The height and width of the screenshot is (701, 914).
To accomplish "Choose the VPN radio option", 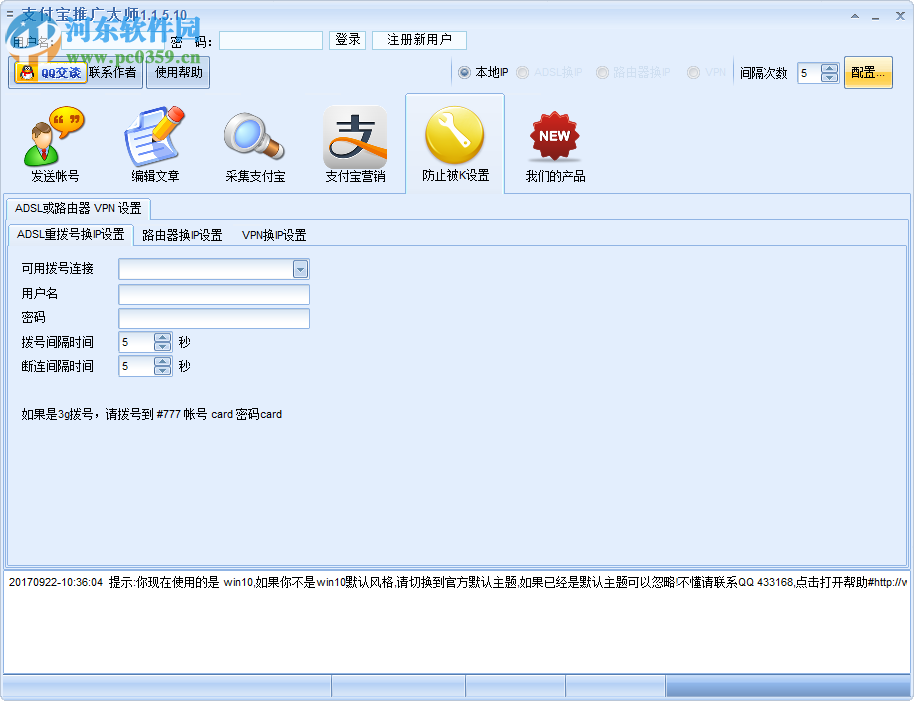I will (x=692, y=72).
